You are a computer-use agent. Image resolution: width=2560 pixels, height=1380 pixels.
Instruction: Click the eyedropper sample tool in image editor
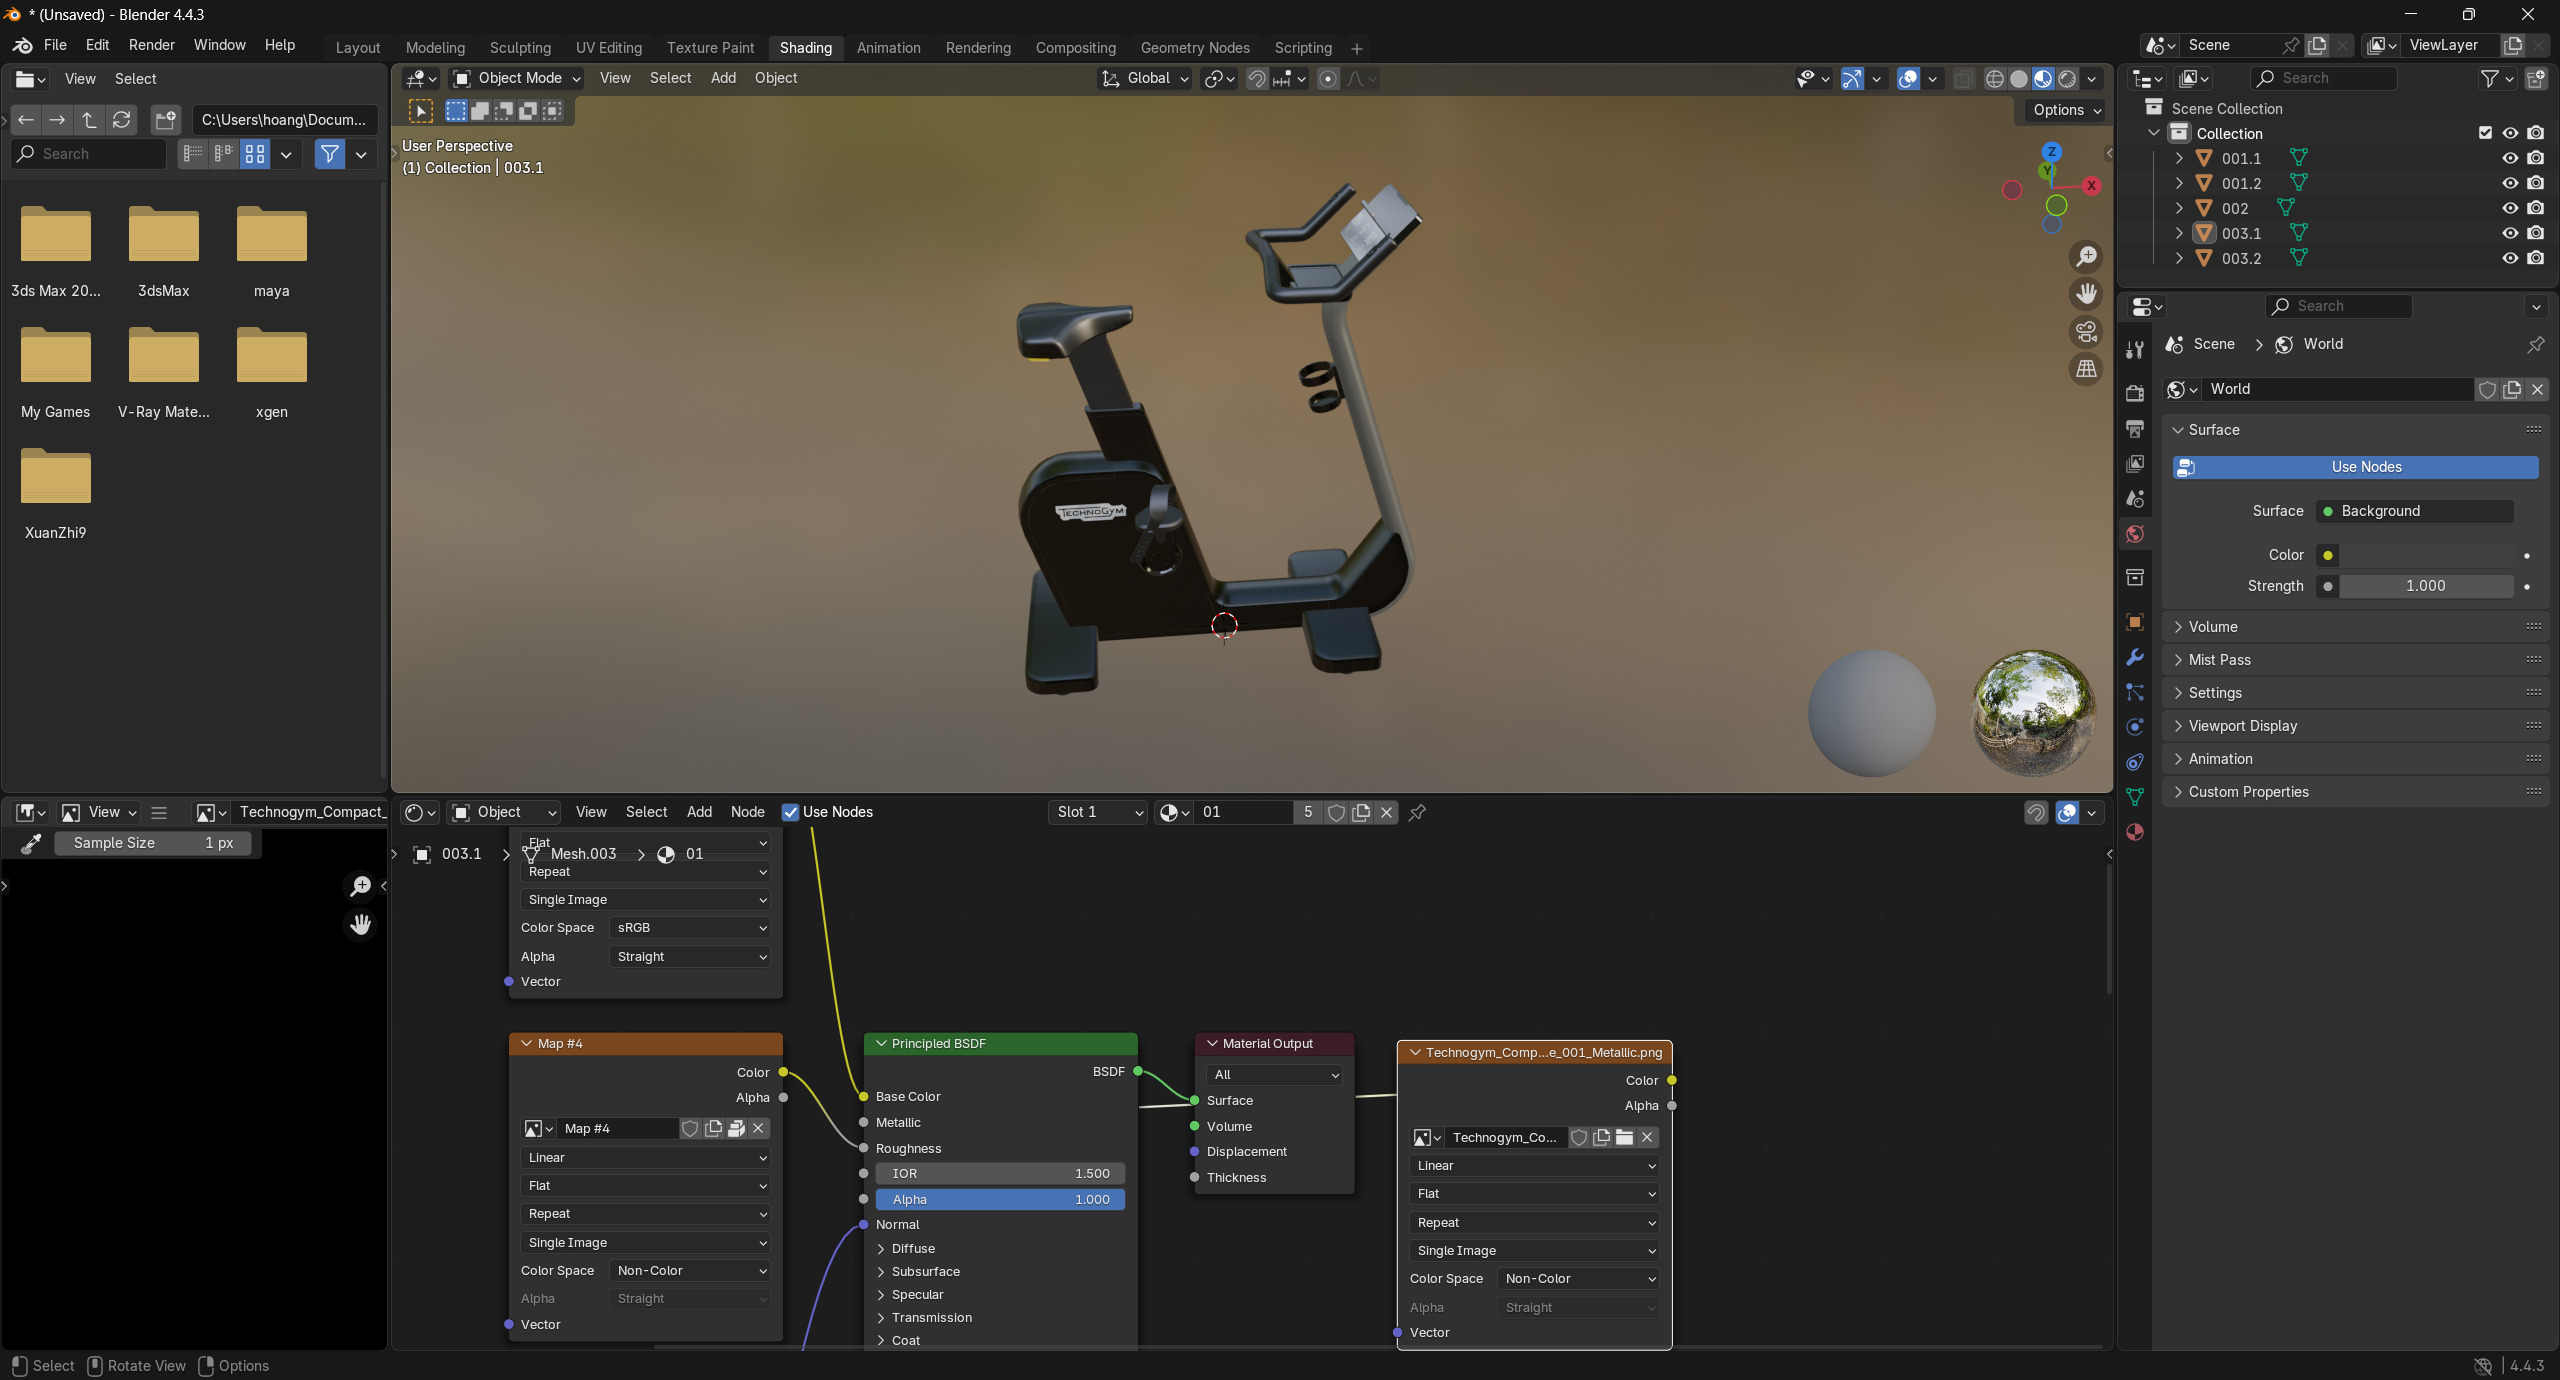pos(30,844)
